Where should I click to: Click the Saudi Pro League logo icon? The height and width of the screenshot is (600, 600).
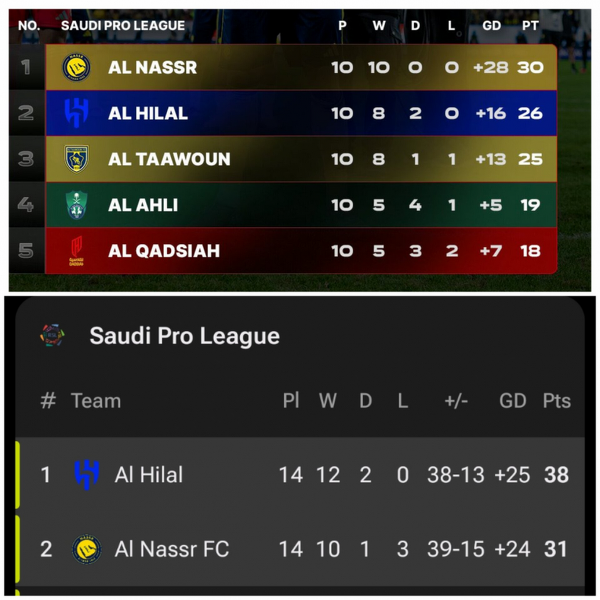[x=52, y=336]
